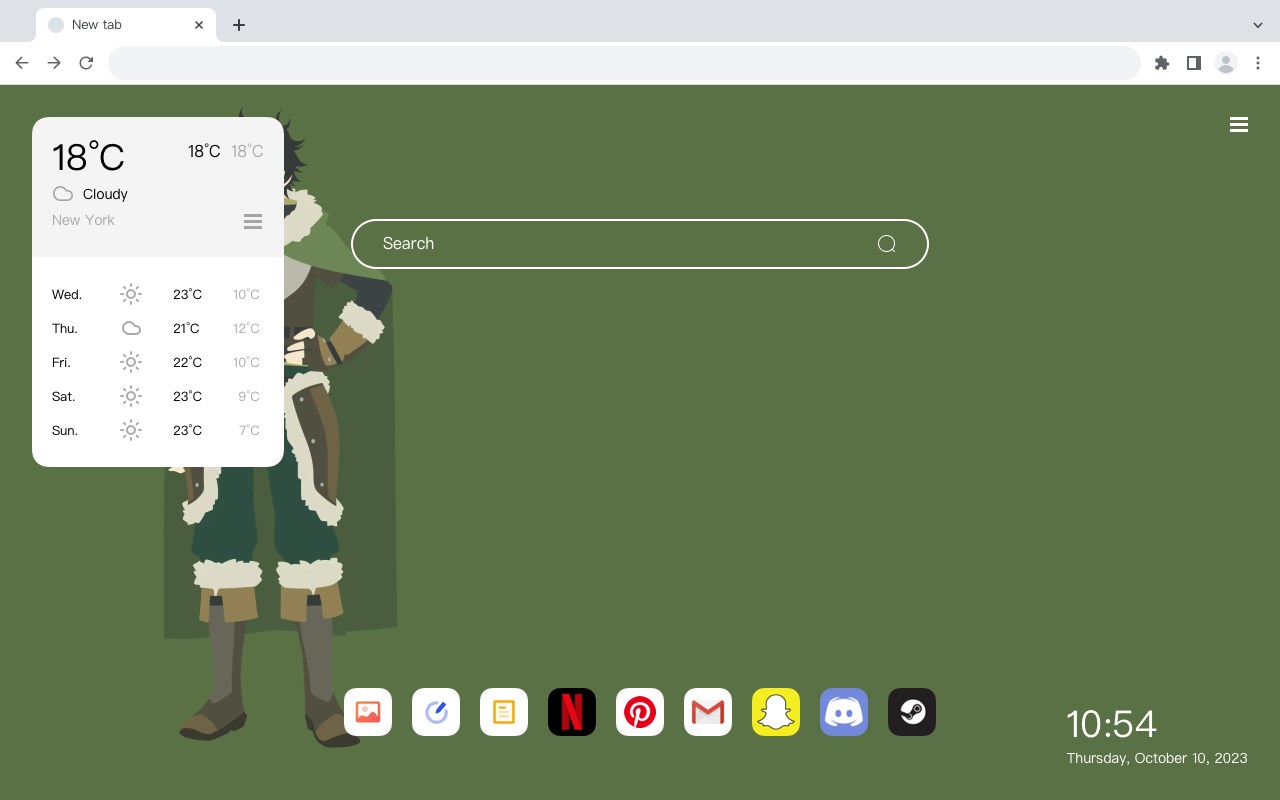Click the sunny icon for Fri.

click(x=131, y=362)
